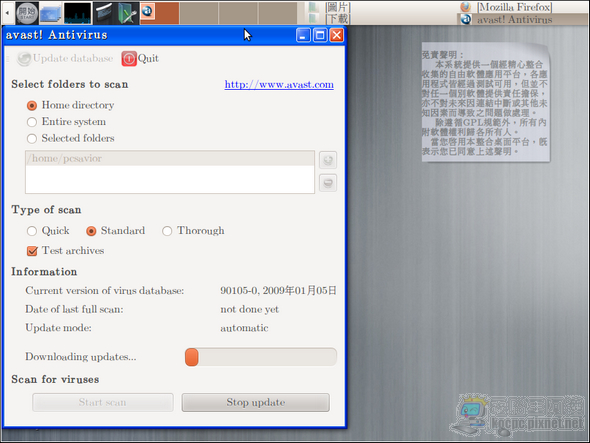The image size is (590, 443).
Task: Click the Update database toolbar icon
Action: 24,59
